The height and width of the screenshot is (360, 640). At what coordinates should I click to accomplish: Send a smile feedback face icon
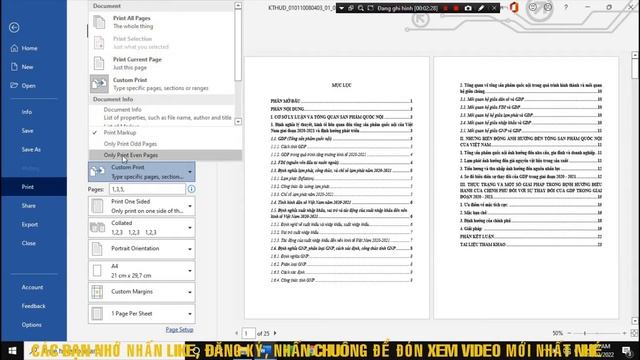click(533, 7)
